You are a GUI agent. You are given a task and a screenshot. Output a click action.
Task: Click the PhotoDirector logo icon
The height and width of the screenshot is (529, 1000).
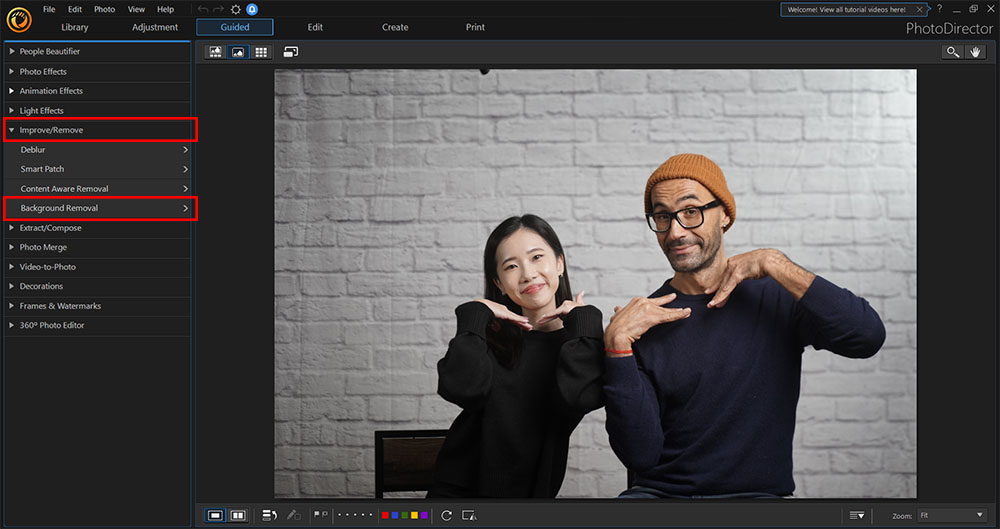[x=19, y=20]
